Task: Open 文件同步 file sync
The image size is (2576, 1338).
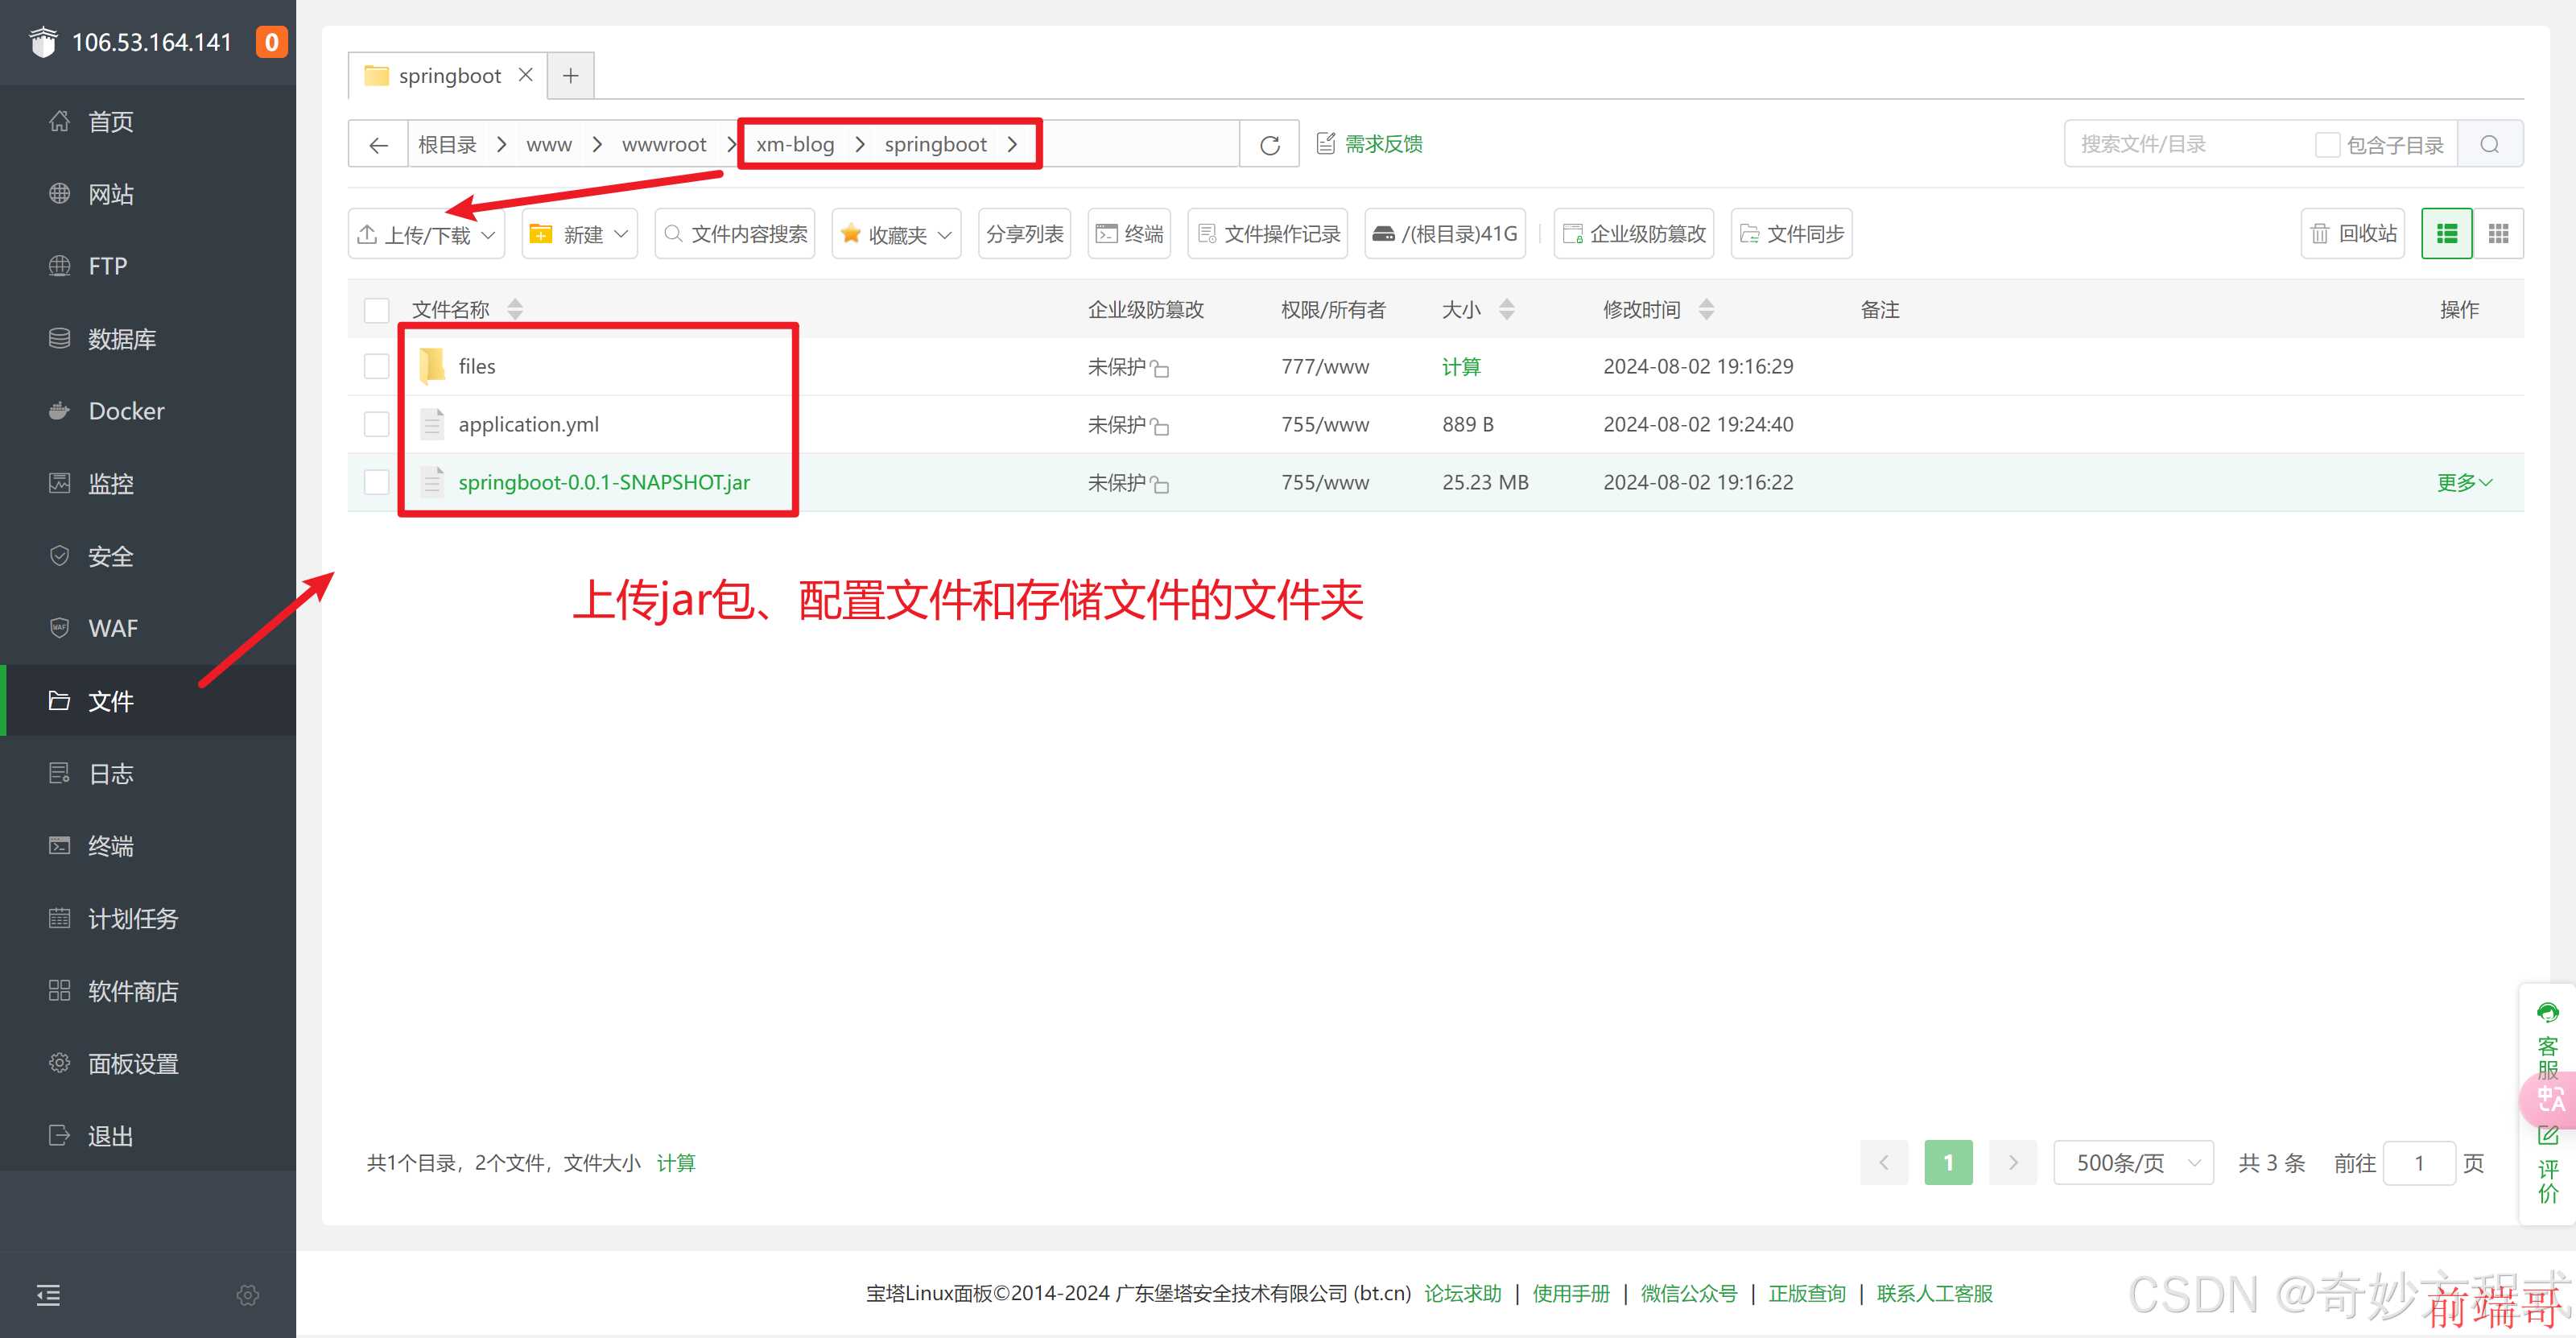Action: coord(1792,234)
